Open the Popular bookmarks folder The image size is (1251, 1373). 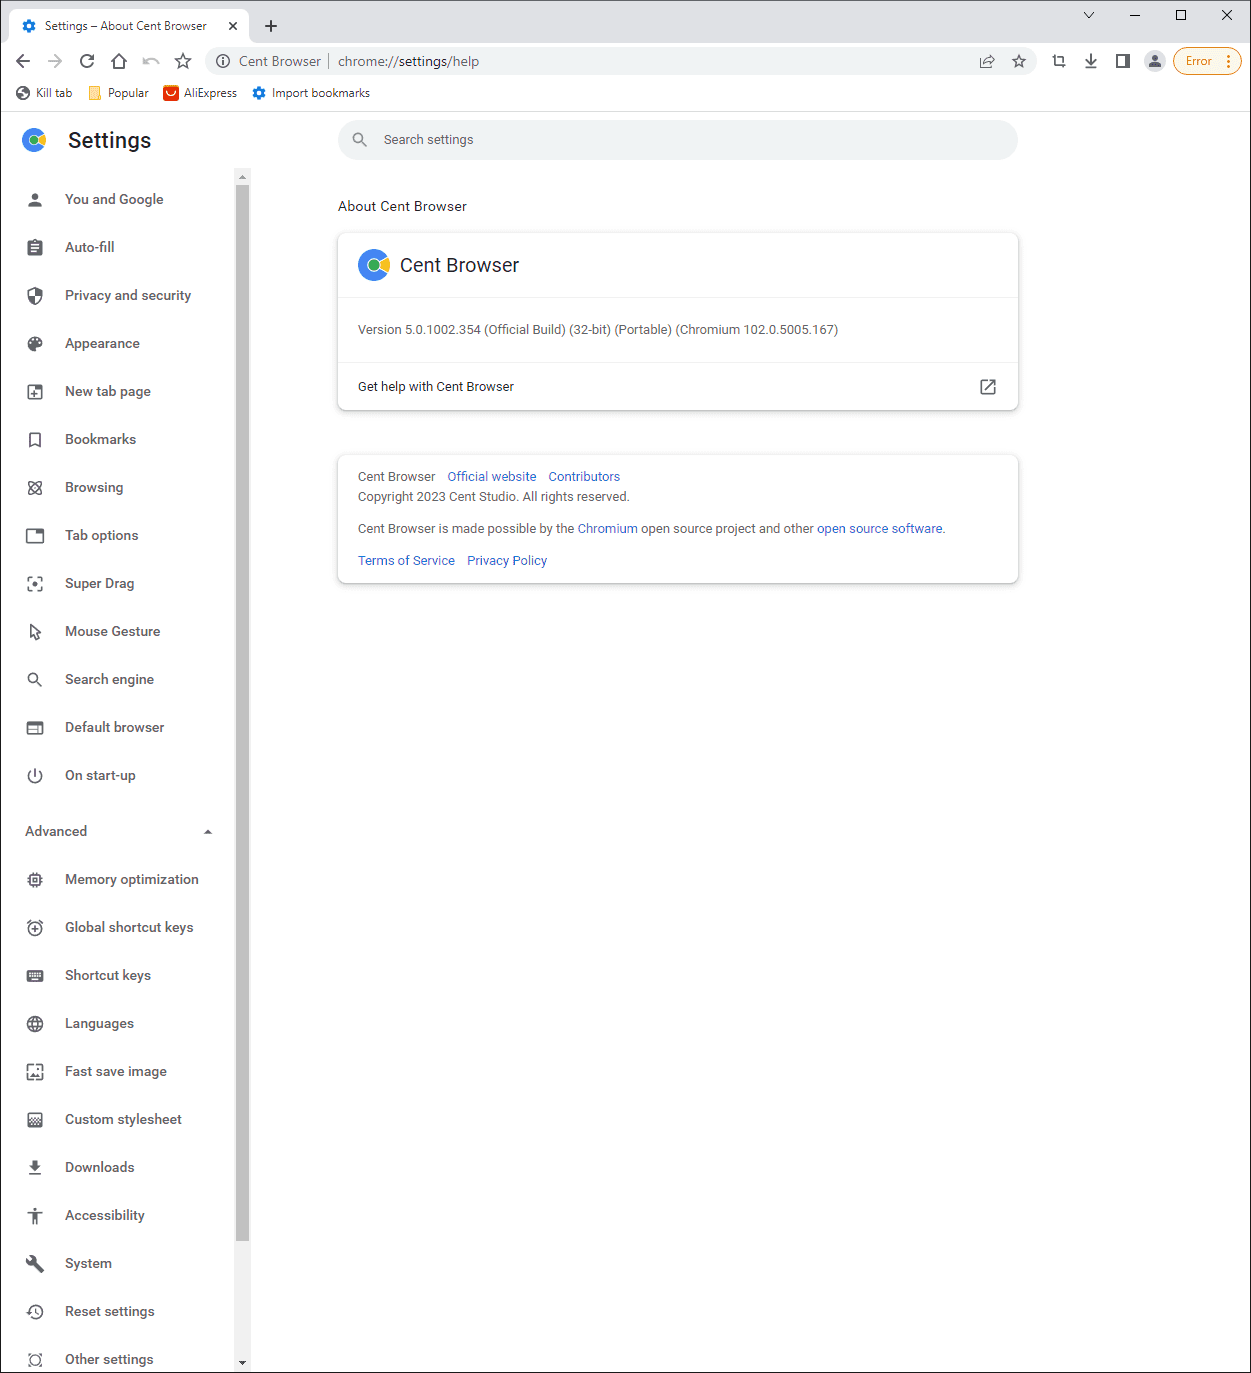point(119,93)
